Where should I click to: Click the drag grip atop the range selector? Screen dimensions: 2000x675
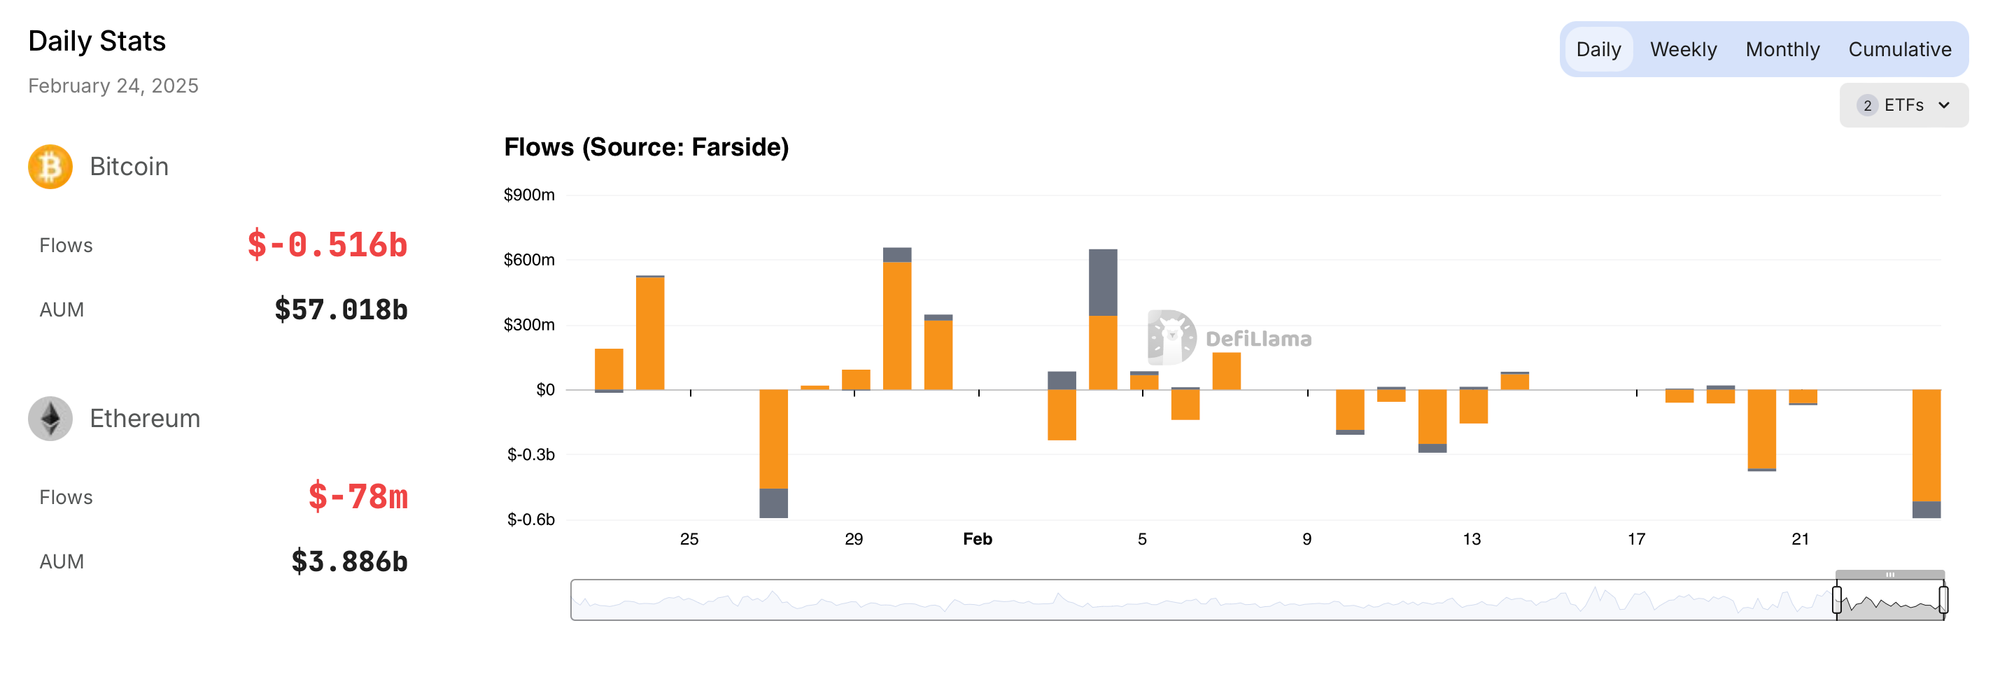(1890, 575)
